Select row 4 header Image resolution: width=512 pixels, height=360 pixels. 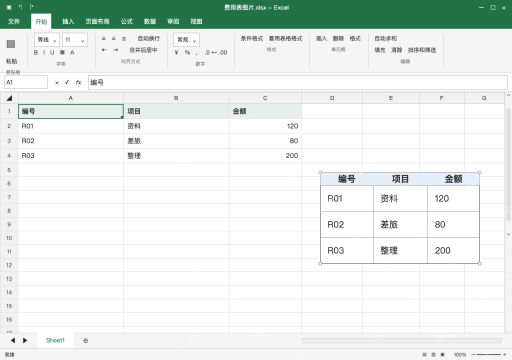coord(9,155)
